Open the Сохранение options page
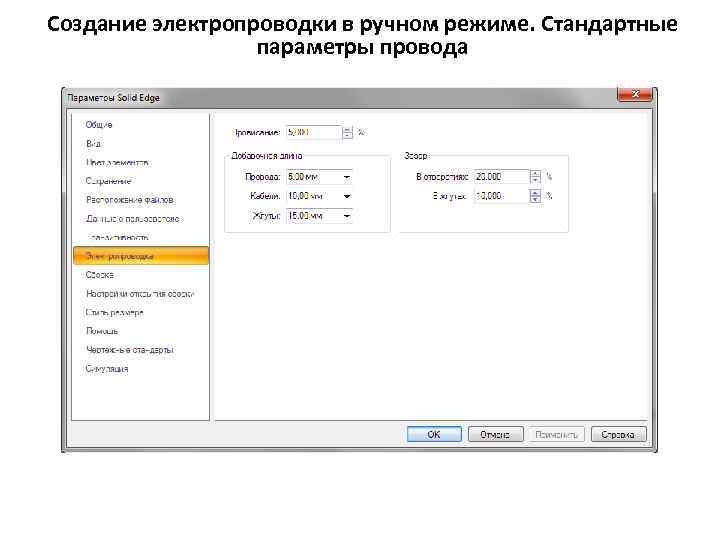Image resolution: width=720 pixels, height=540 pixels. coord(108,181)
